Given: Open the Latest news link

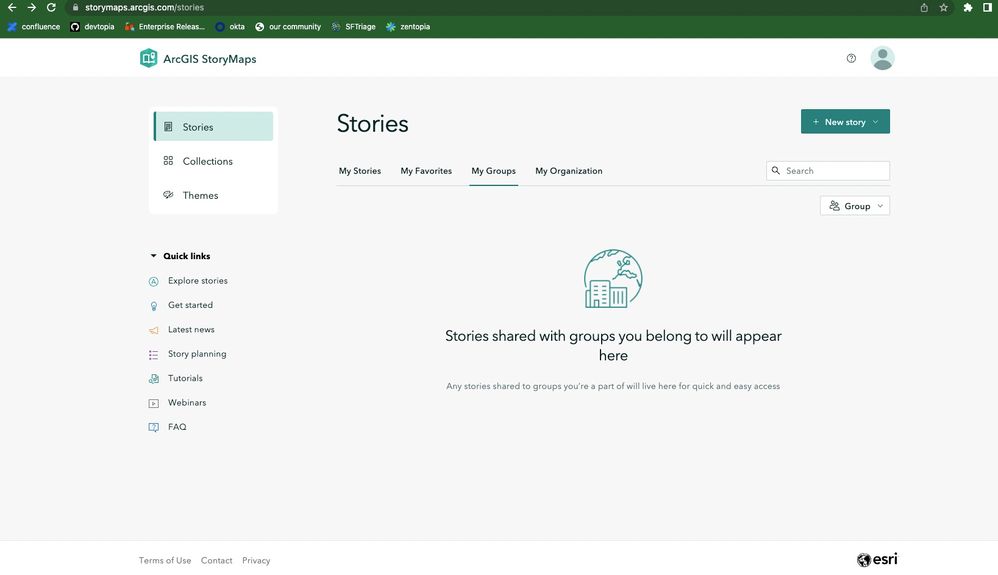Looking at the screenshot, I should [191, 329].
